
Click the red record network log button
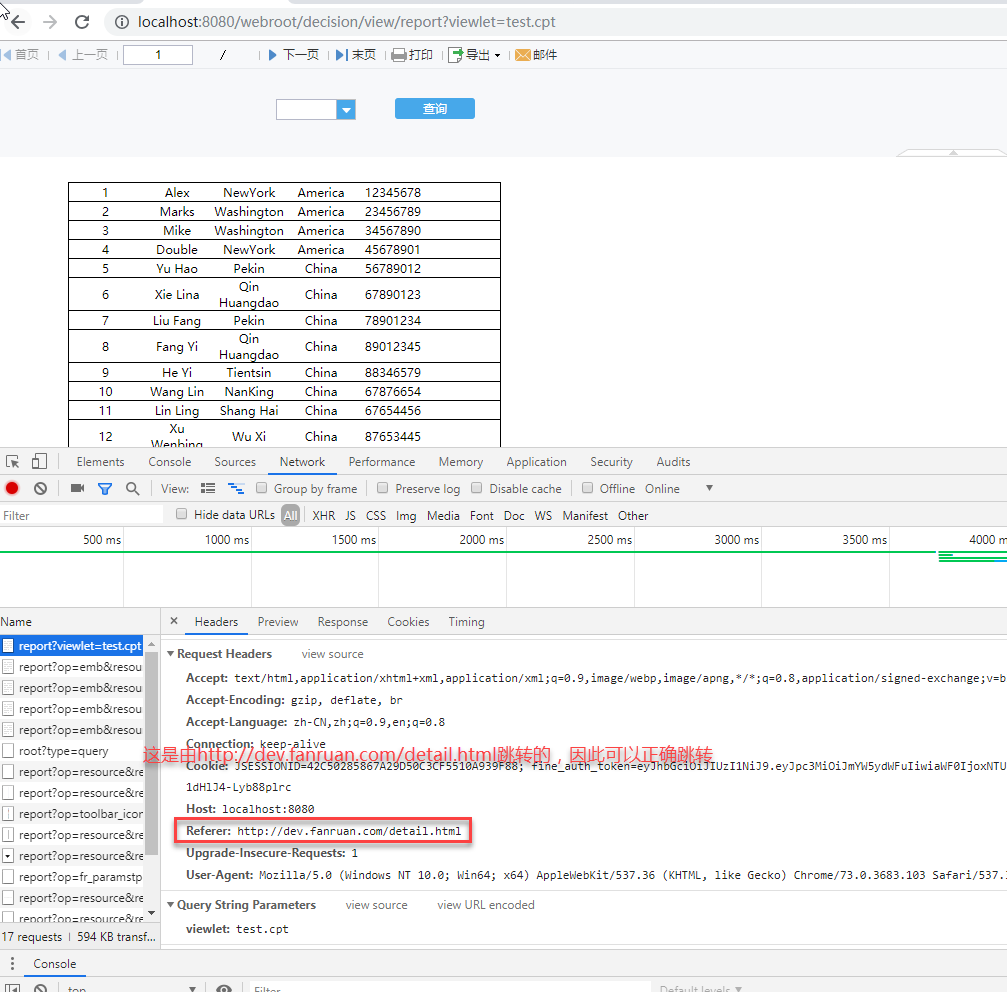click(x=12, y=488)
